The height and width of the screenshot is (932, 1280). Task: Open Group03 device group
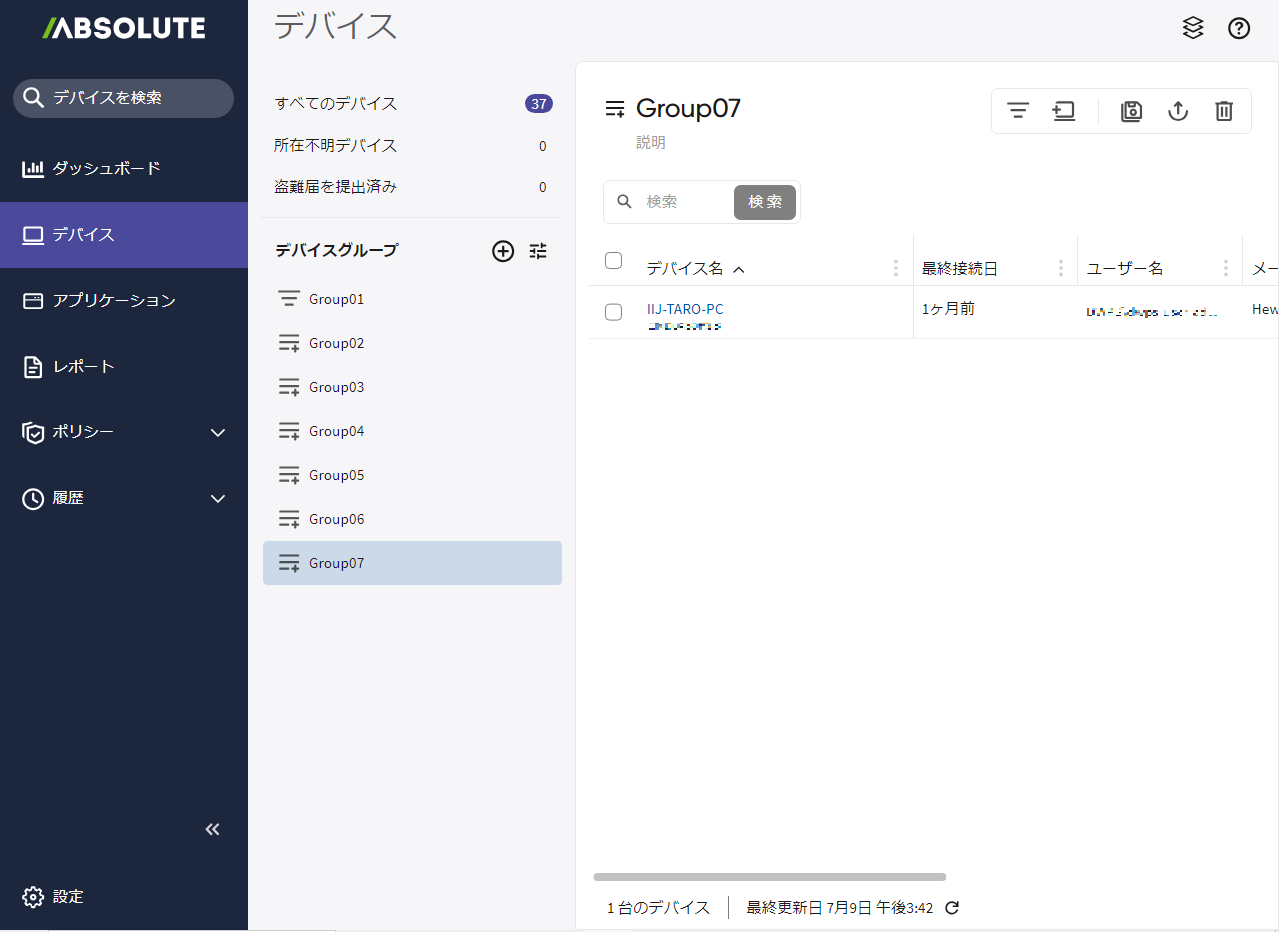click(x=412, y=387)
